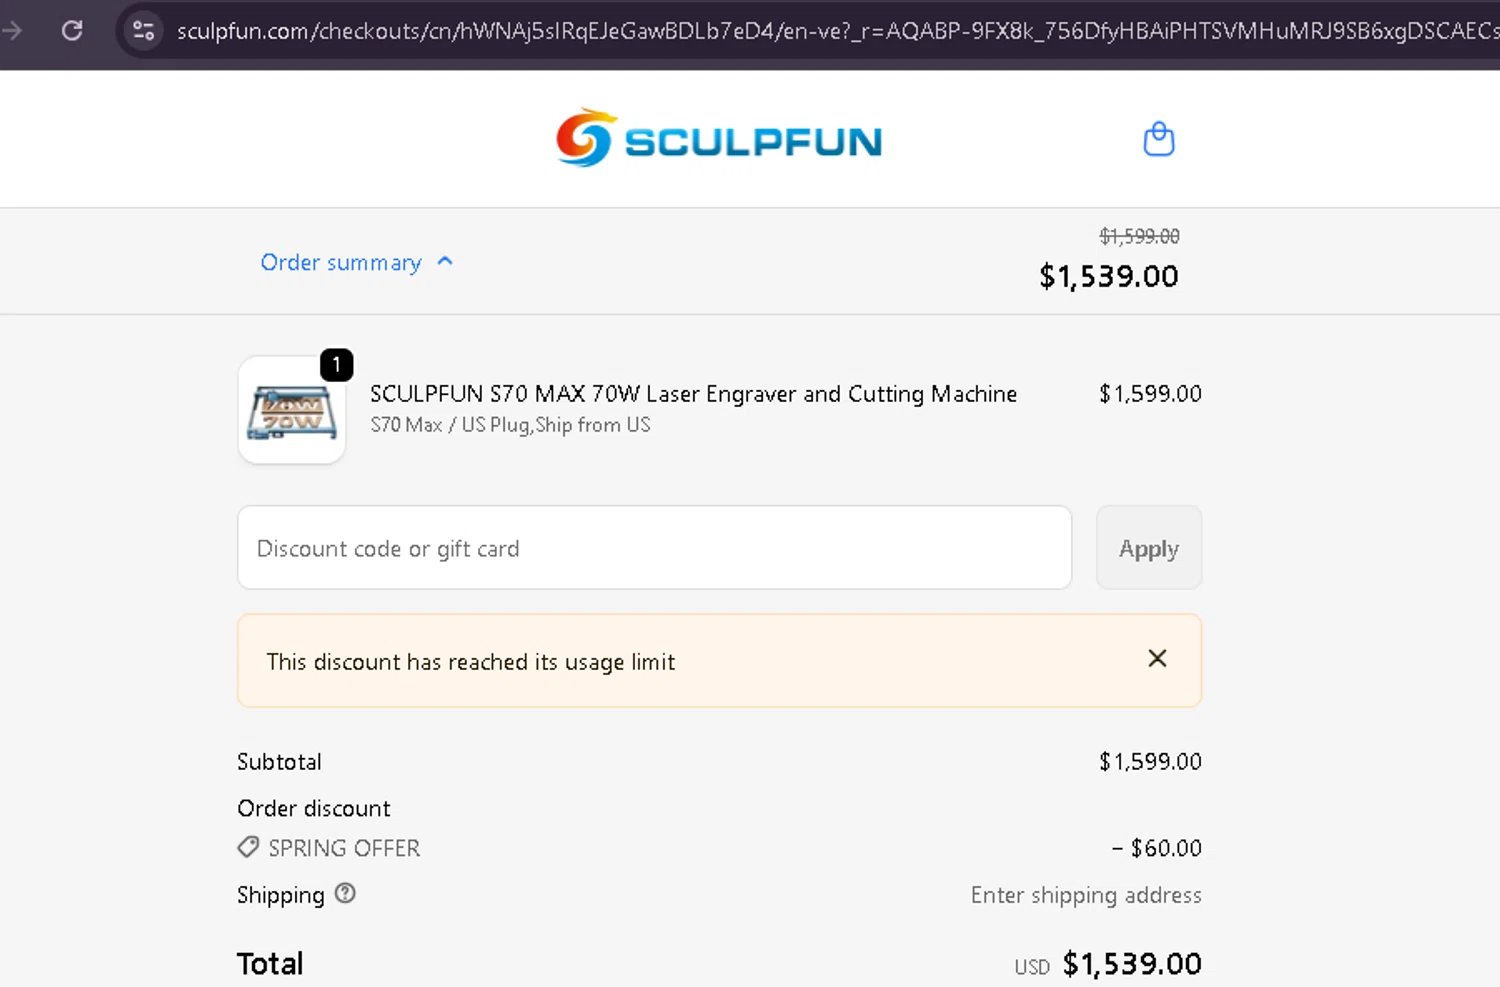The image size is (1500, 987).
Task: Click the quantity badge showing 1
Action: [337, 365]
